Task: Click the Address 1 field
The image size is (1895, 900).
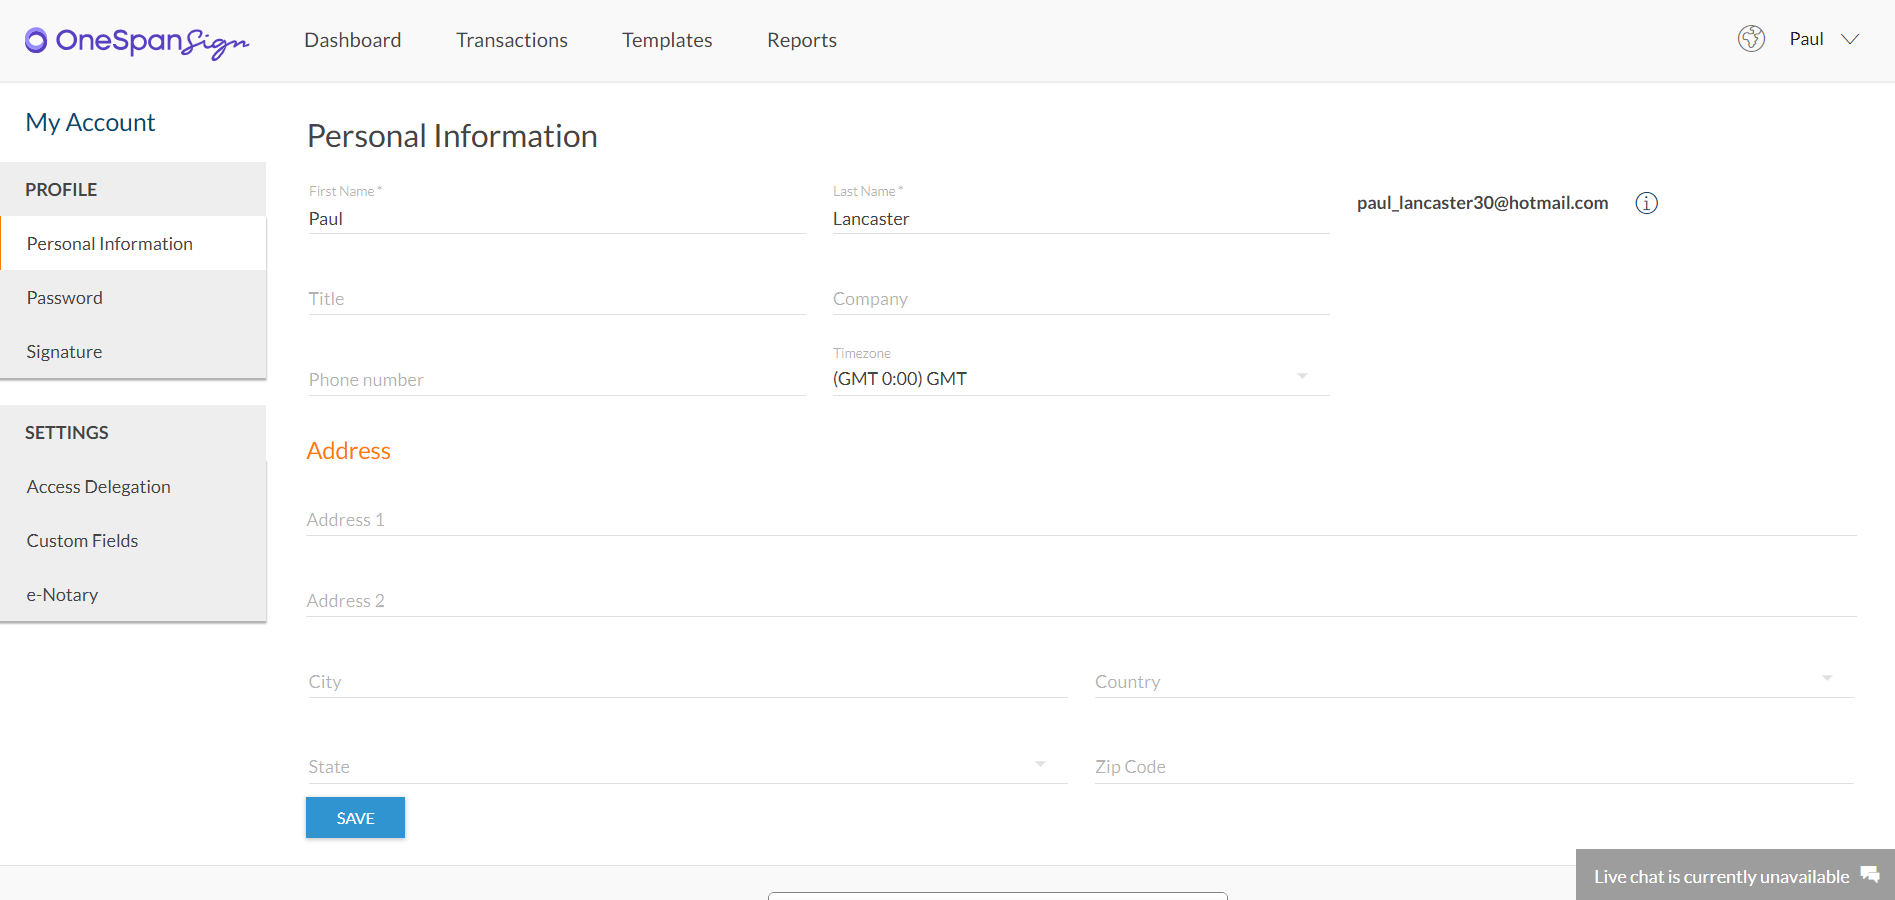Action: [1081, 519]
